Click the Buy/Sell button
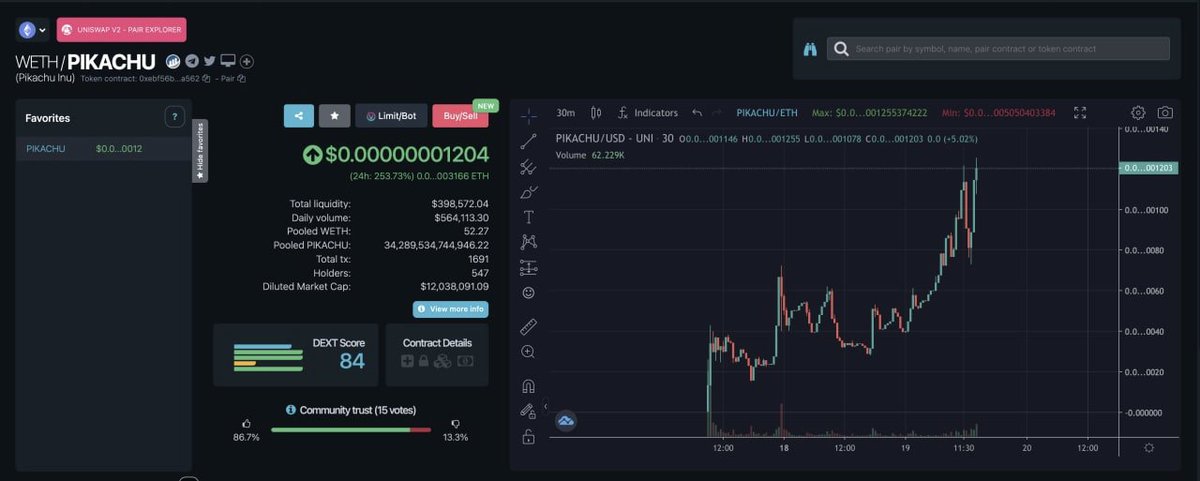Screen dimensions: 1200x481 (460, 115)
